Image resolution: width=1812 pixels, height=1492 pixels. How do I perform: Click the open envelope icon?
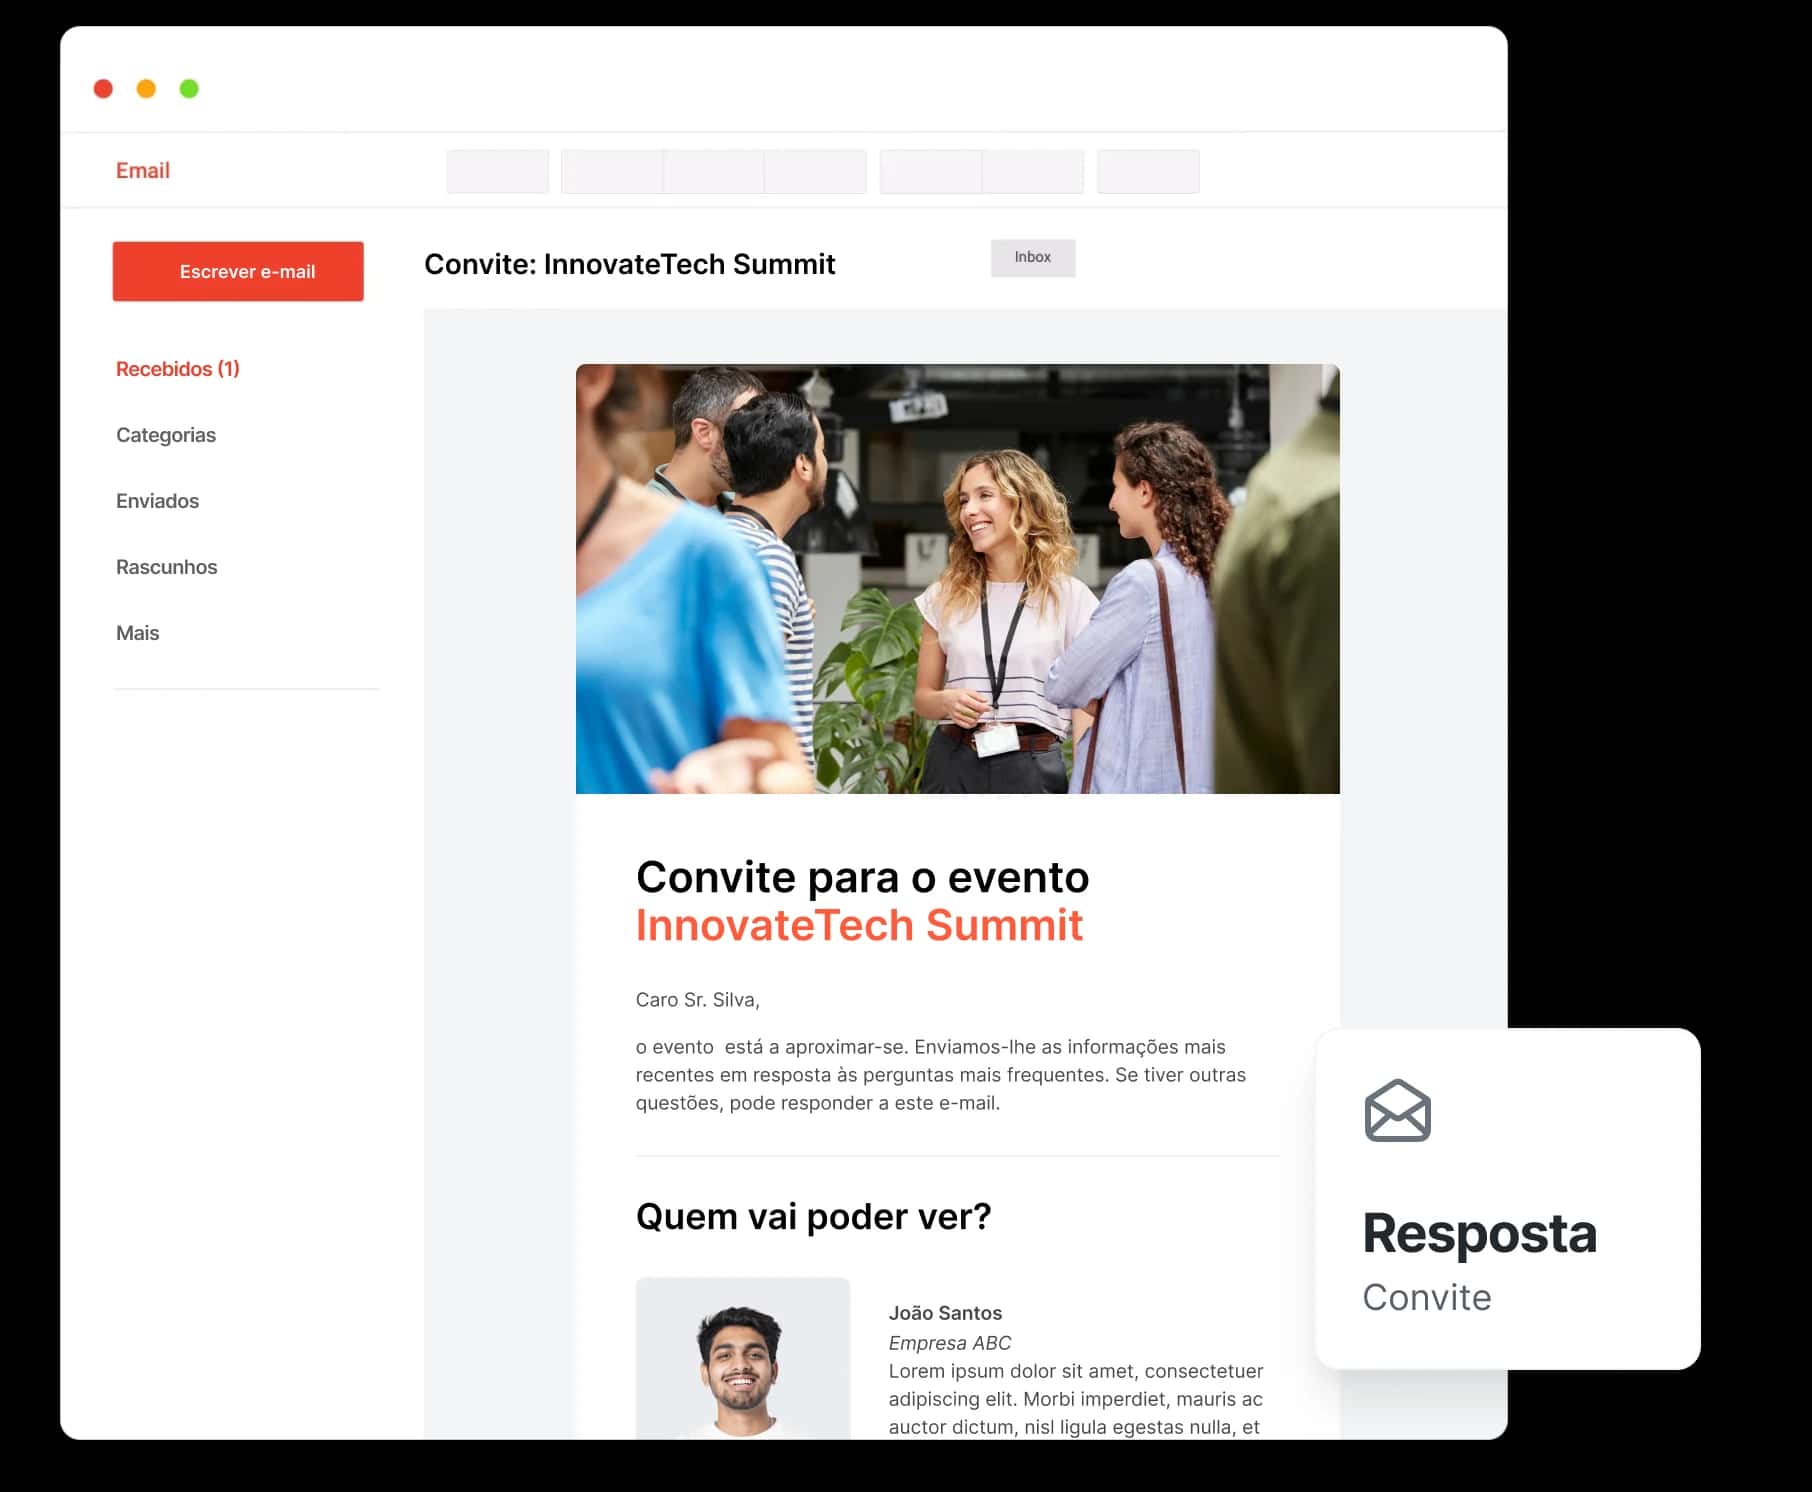coord(1397,1111)
